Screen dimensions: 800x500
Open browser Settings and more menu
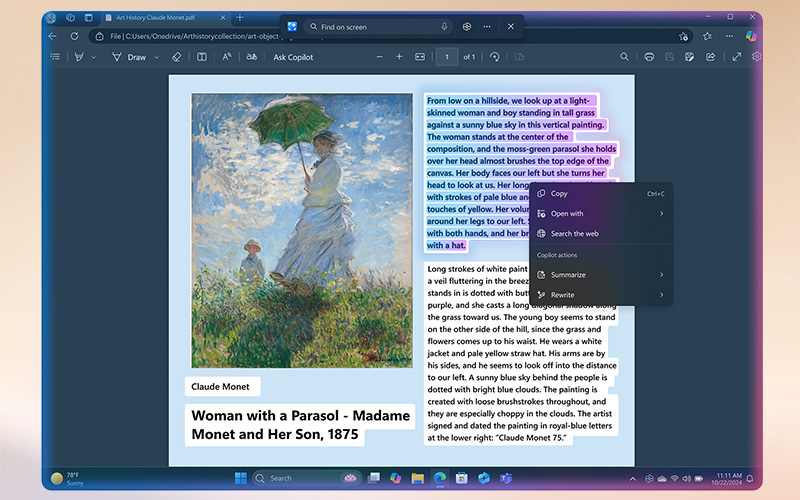pyautogui.click(x=730, y=36)
